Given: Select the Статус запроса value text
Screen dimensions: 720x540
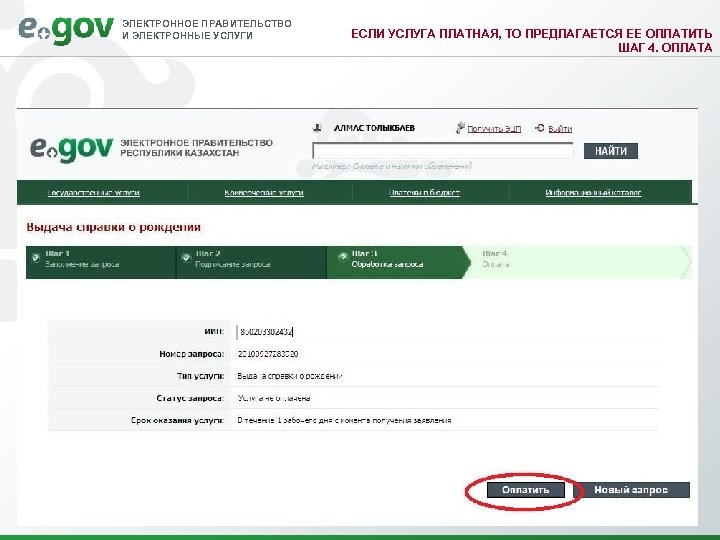Looking at the screenshot, I should pyautogui.click(x=274, y=398).
